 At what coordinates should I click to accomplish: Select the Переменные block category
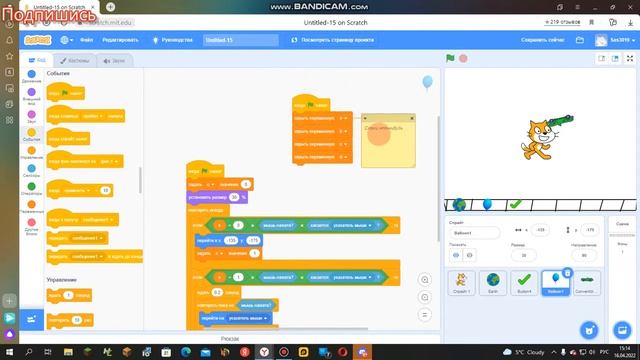(x=31, y=207)
